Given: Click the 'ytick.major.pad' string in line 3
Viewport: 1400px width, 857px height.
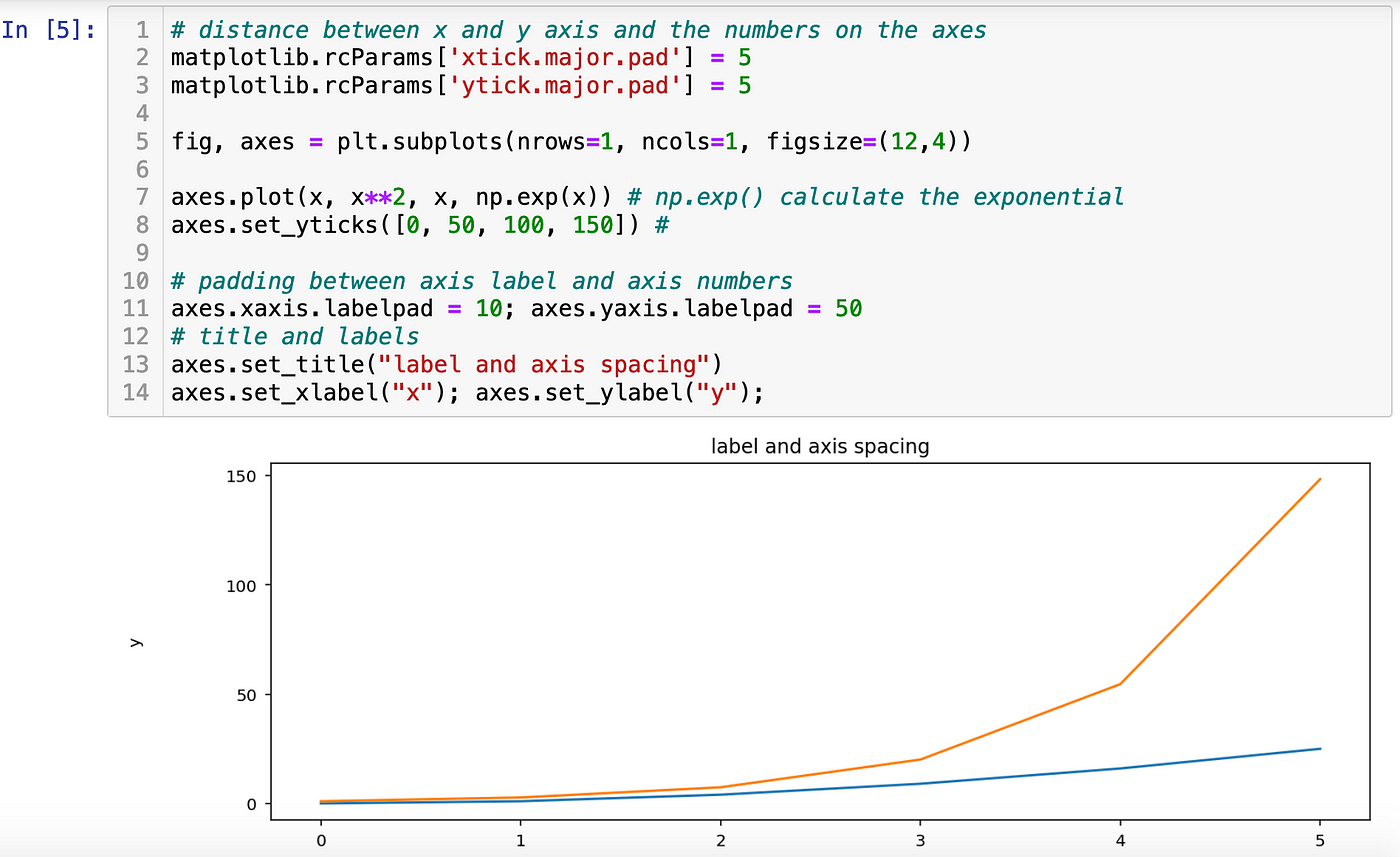Looking at the screenshot, I should click(x=574, y=86).
